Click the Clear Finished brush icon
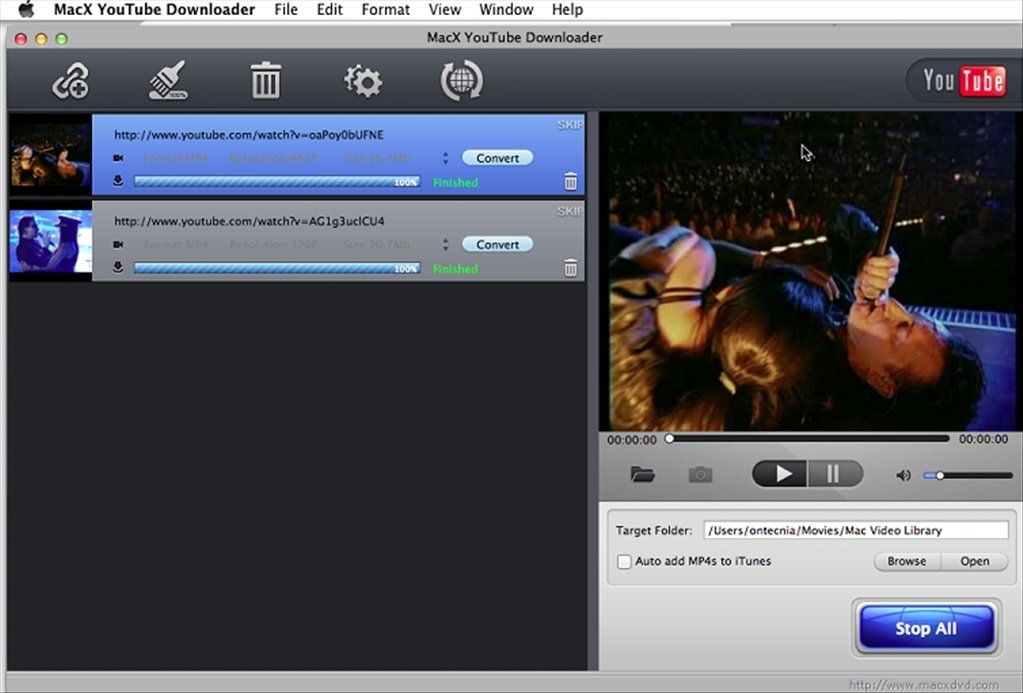The width and height of the screenshot is (1023, 693). [168, 80]
